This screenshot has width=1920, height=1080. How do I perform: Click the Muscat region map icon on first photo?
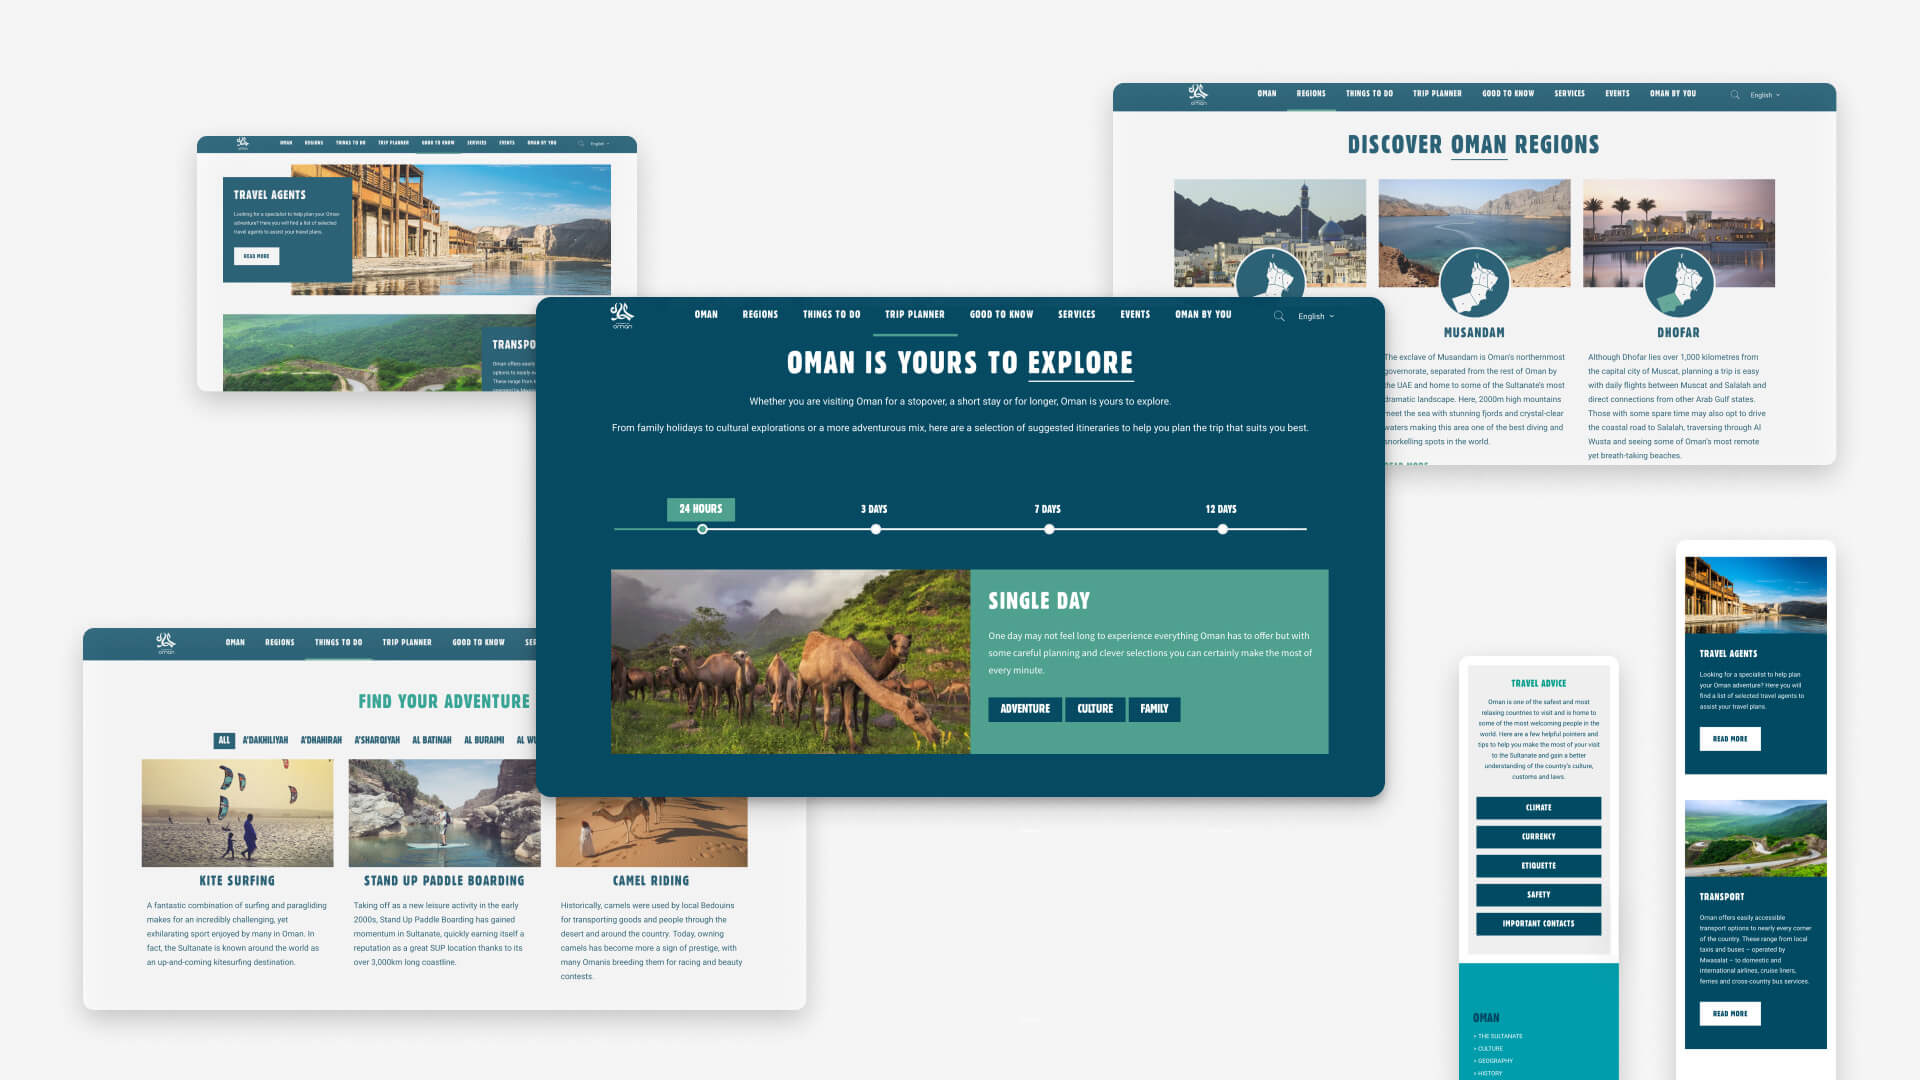click(1270, 274)
